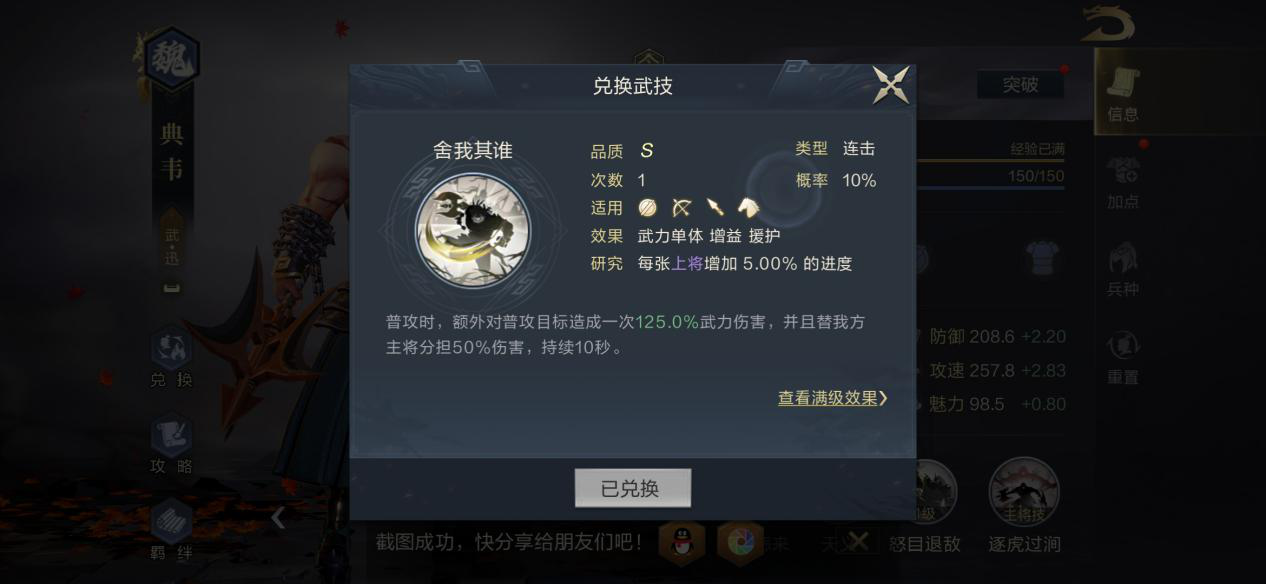
Task: Open the 羁绊 bonds icon
Action: (x=171, y=528)
